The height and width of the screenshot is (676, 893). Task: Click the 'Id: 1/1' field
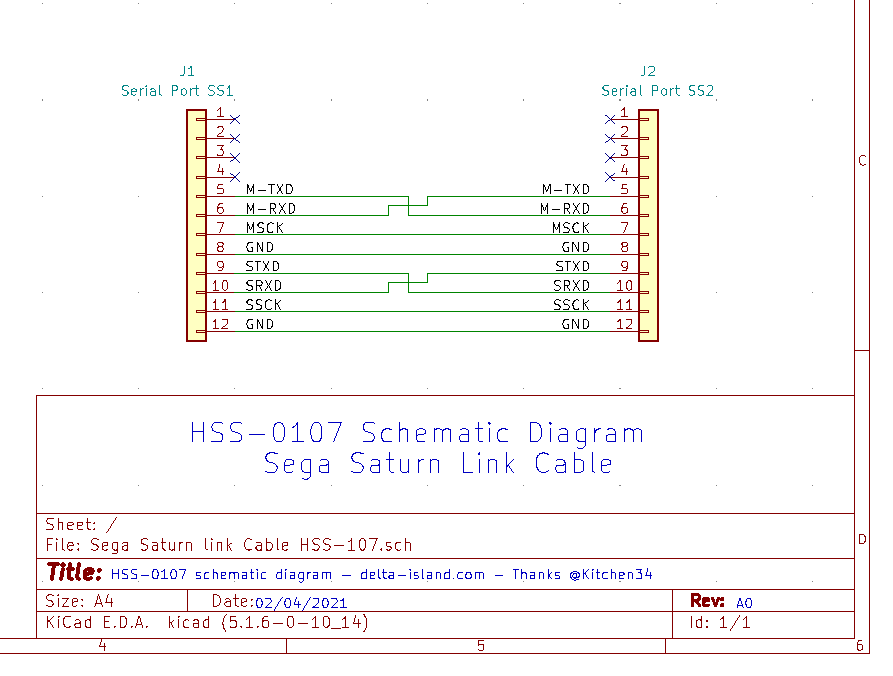click(720, 622)
